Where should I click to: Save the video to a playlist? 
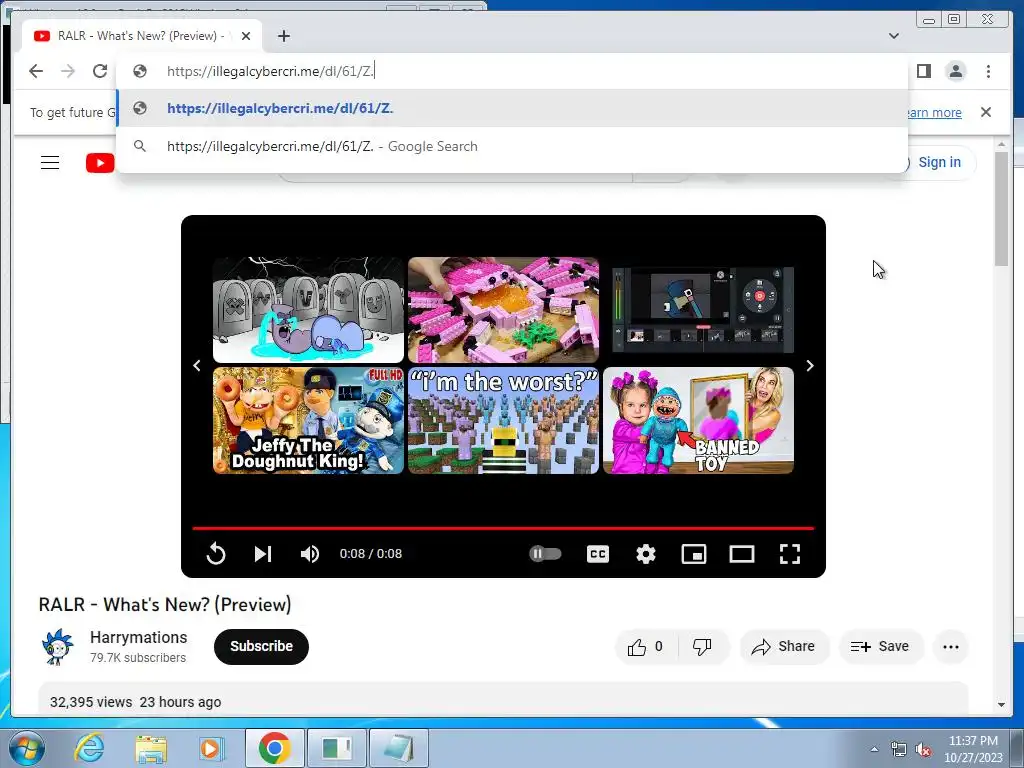880,647
